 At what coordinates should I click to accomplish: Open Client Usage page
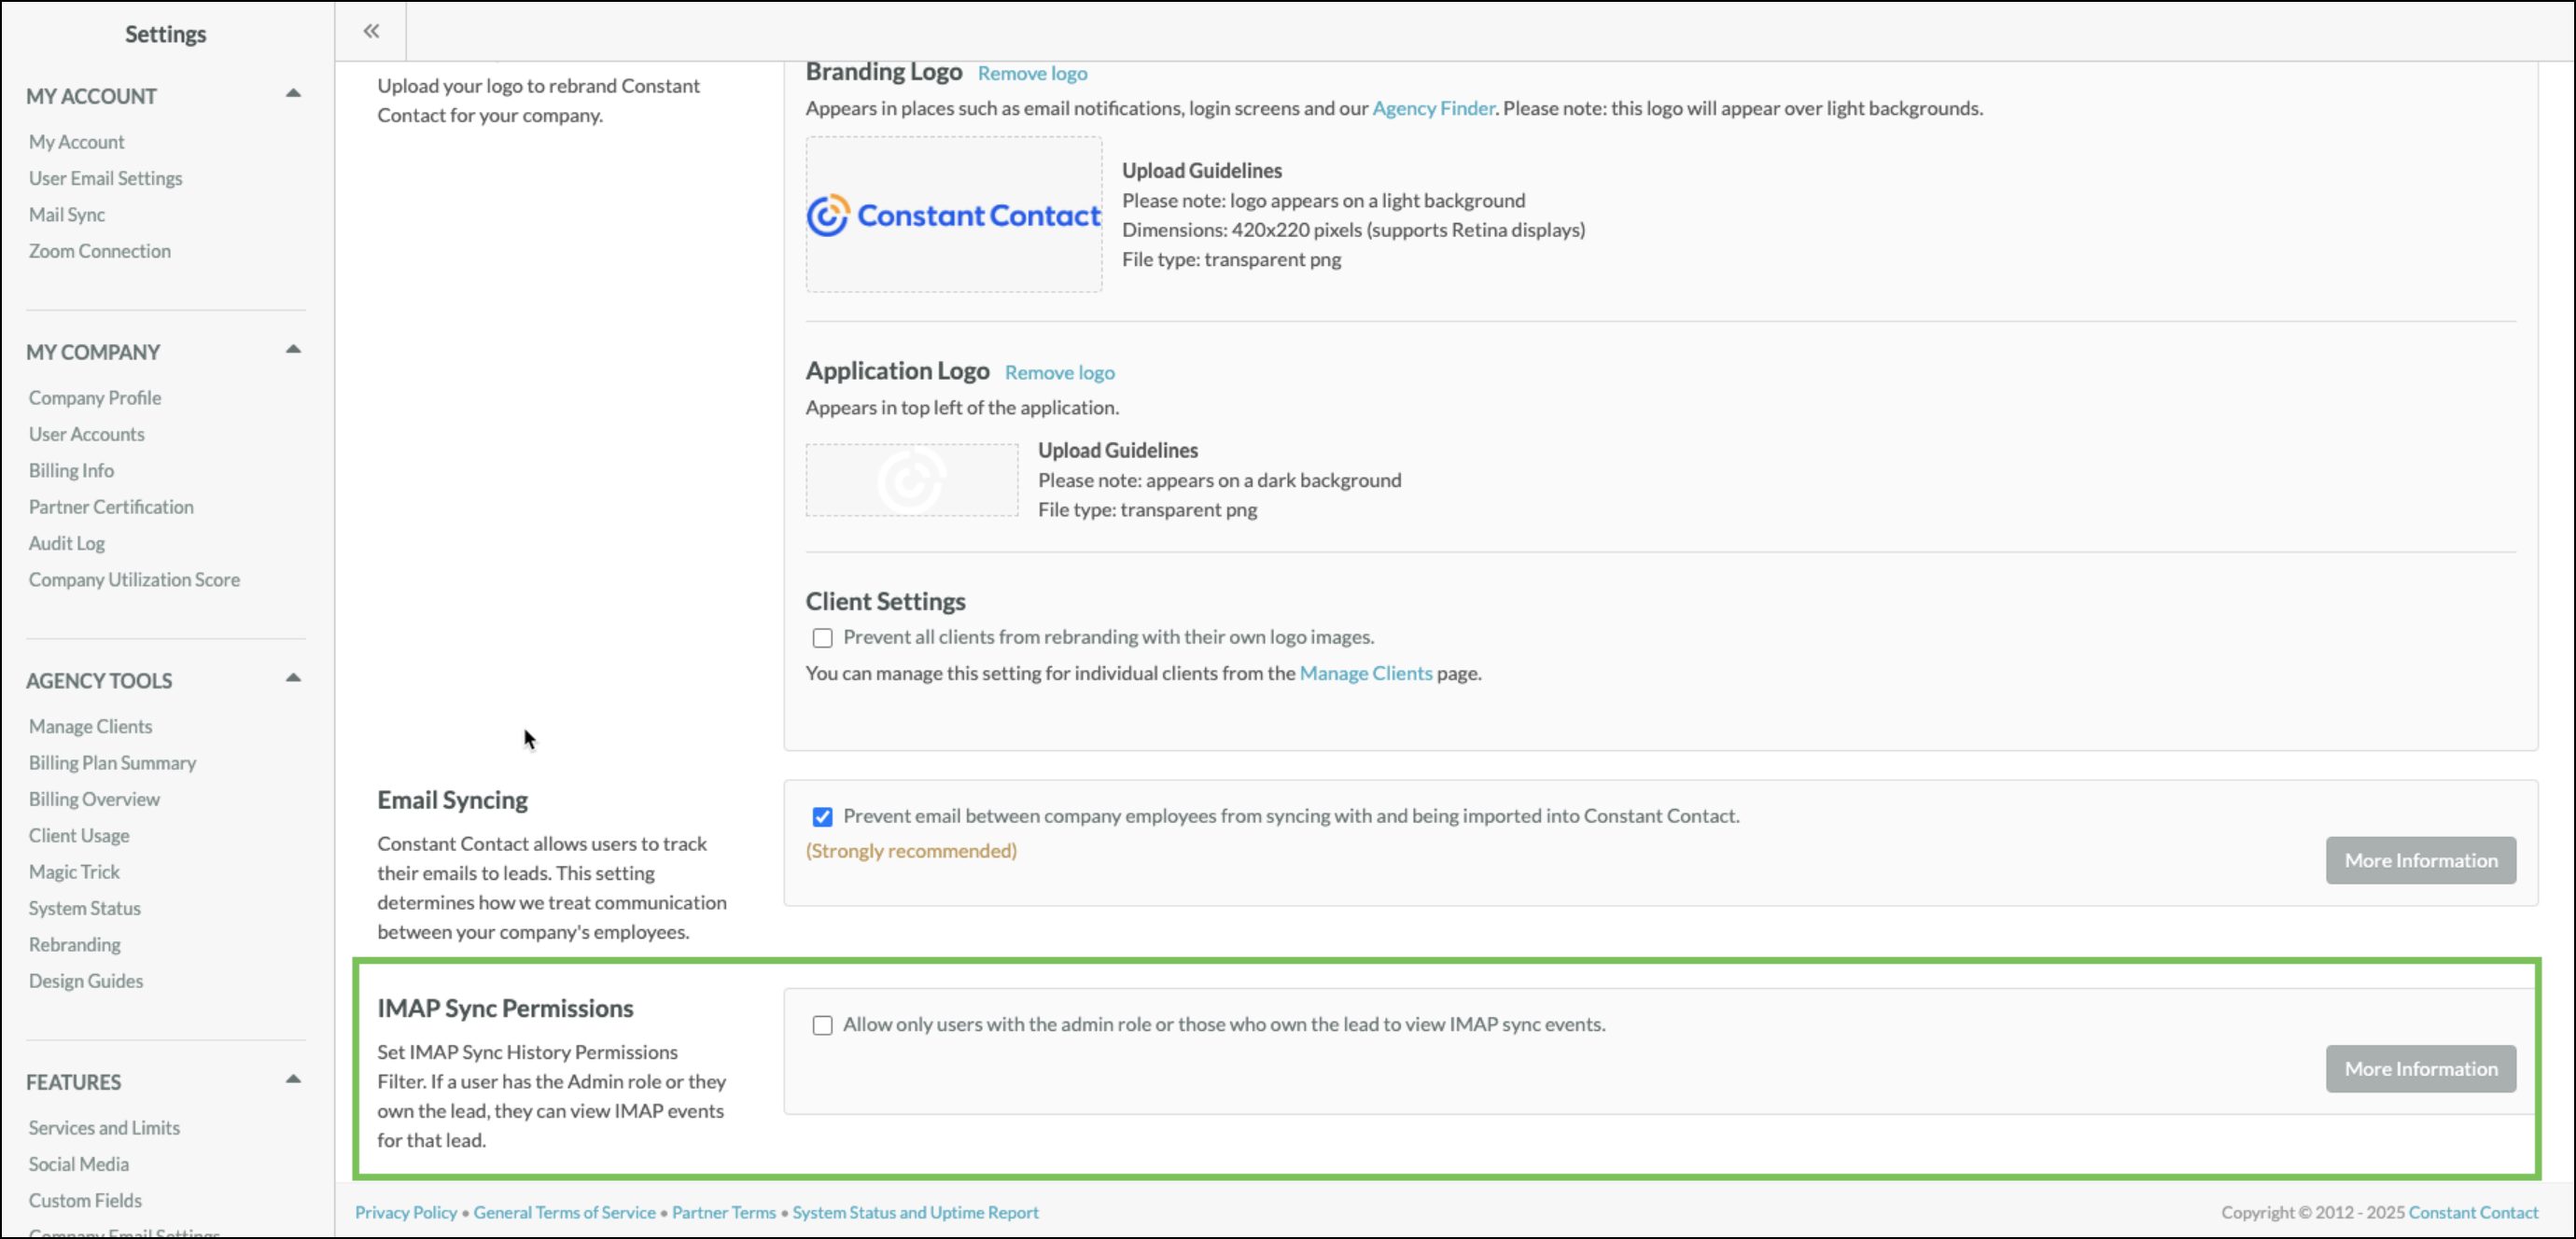click(79, 835)
